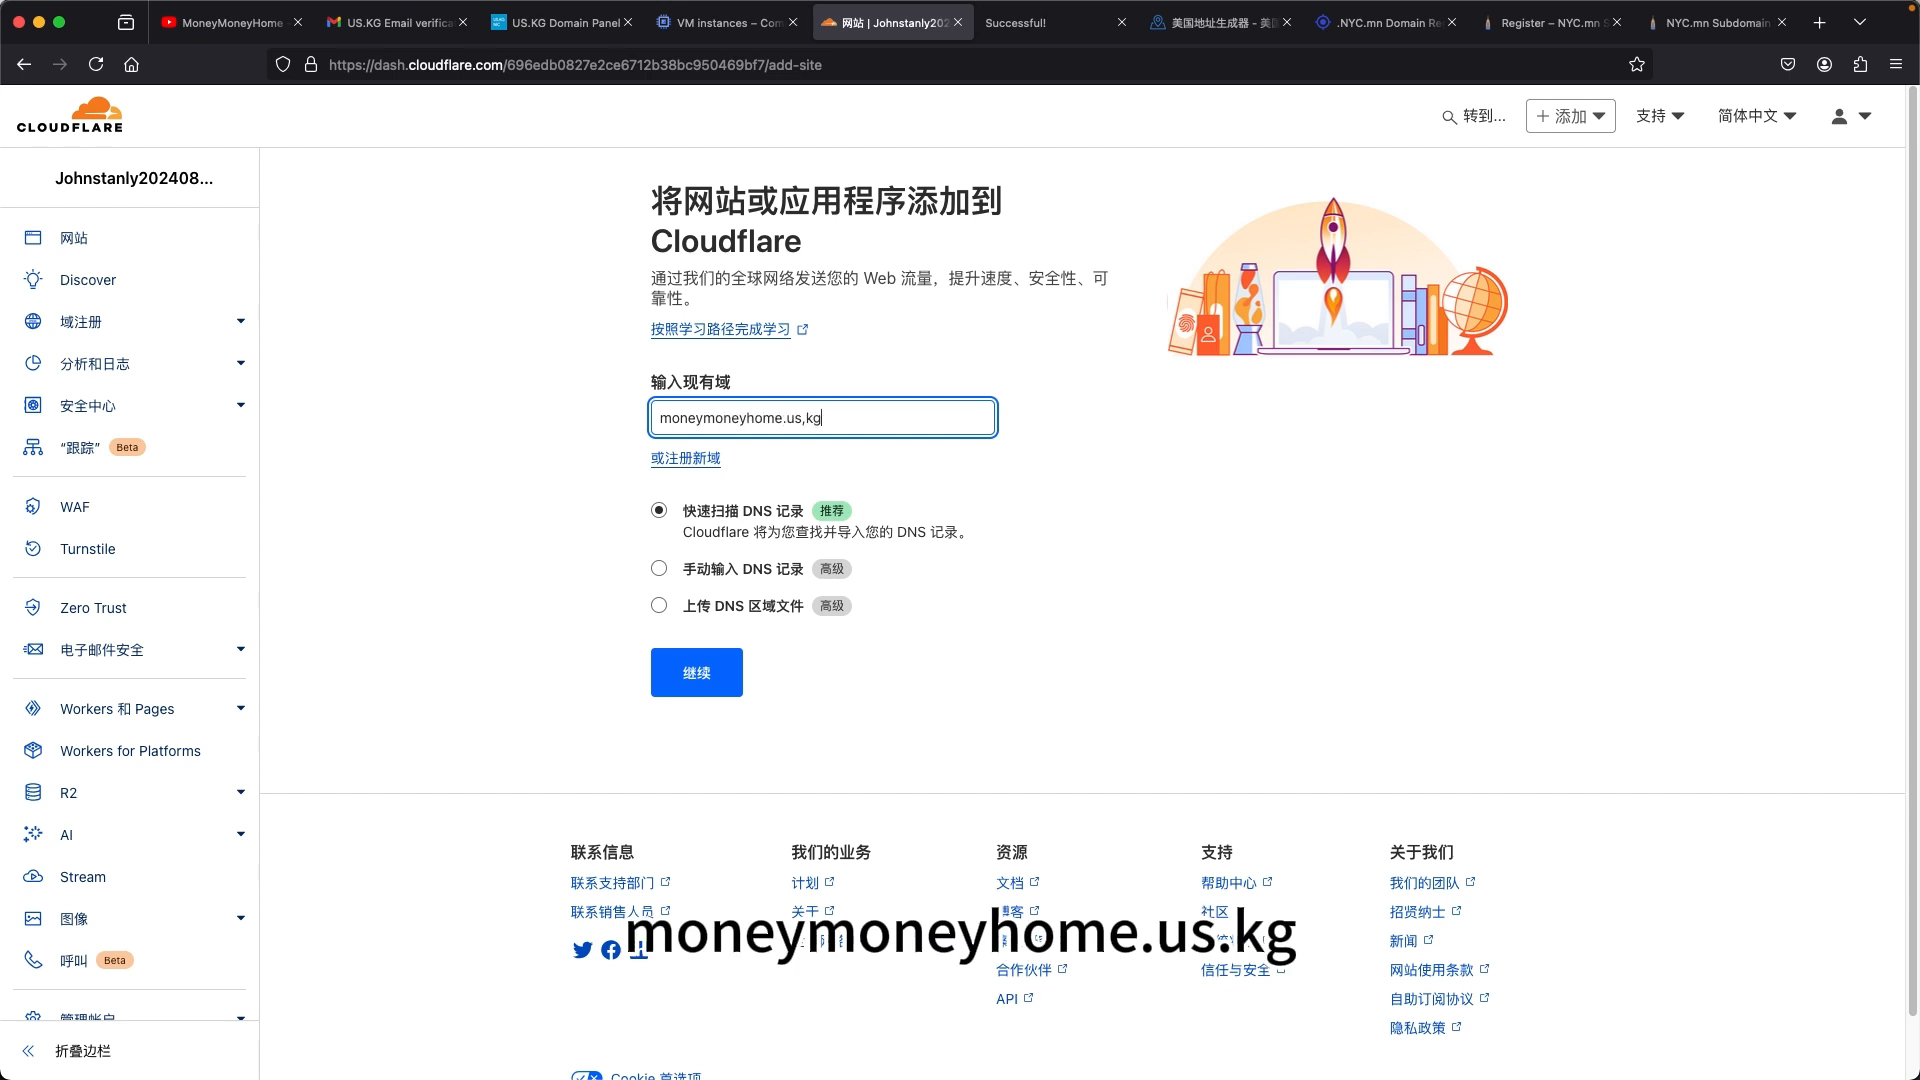Click the 图像 picture icon
The width and height of the screenshot is (1920, 1080).
coord(33,919)
